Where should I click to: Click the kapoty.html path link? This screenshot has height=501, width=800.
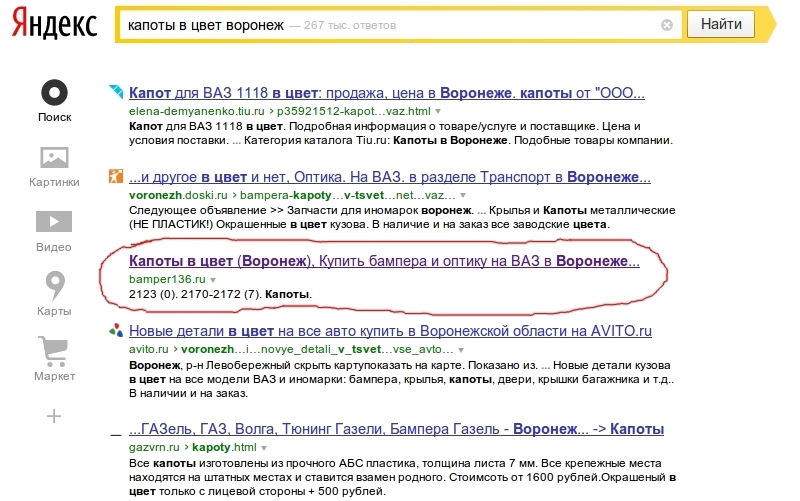tap(224, 447)
